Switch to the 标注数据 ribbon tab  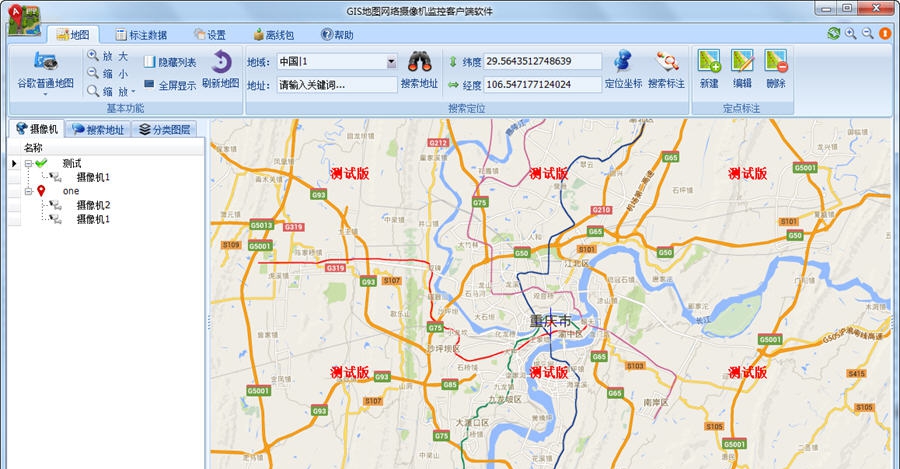[x=141, y=35]
